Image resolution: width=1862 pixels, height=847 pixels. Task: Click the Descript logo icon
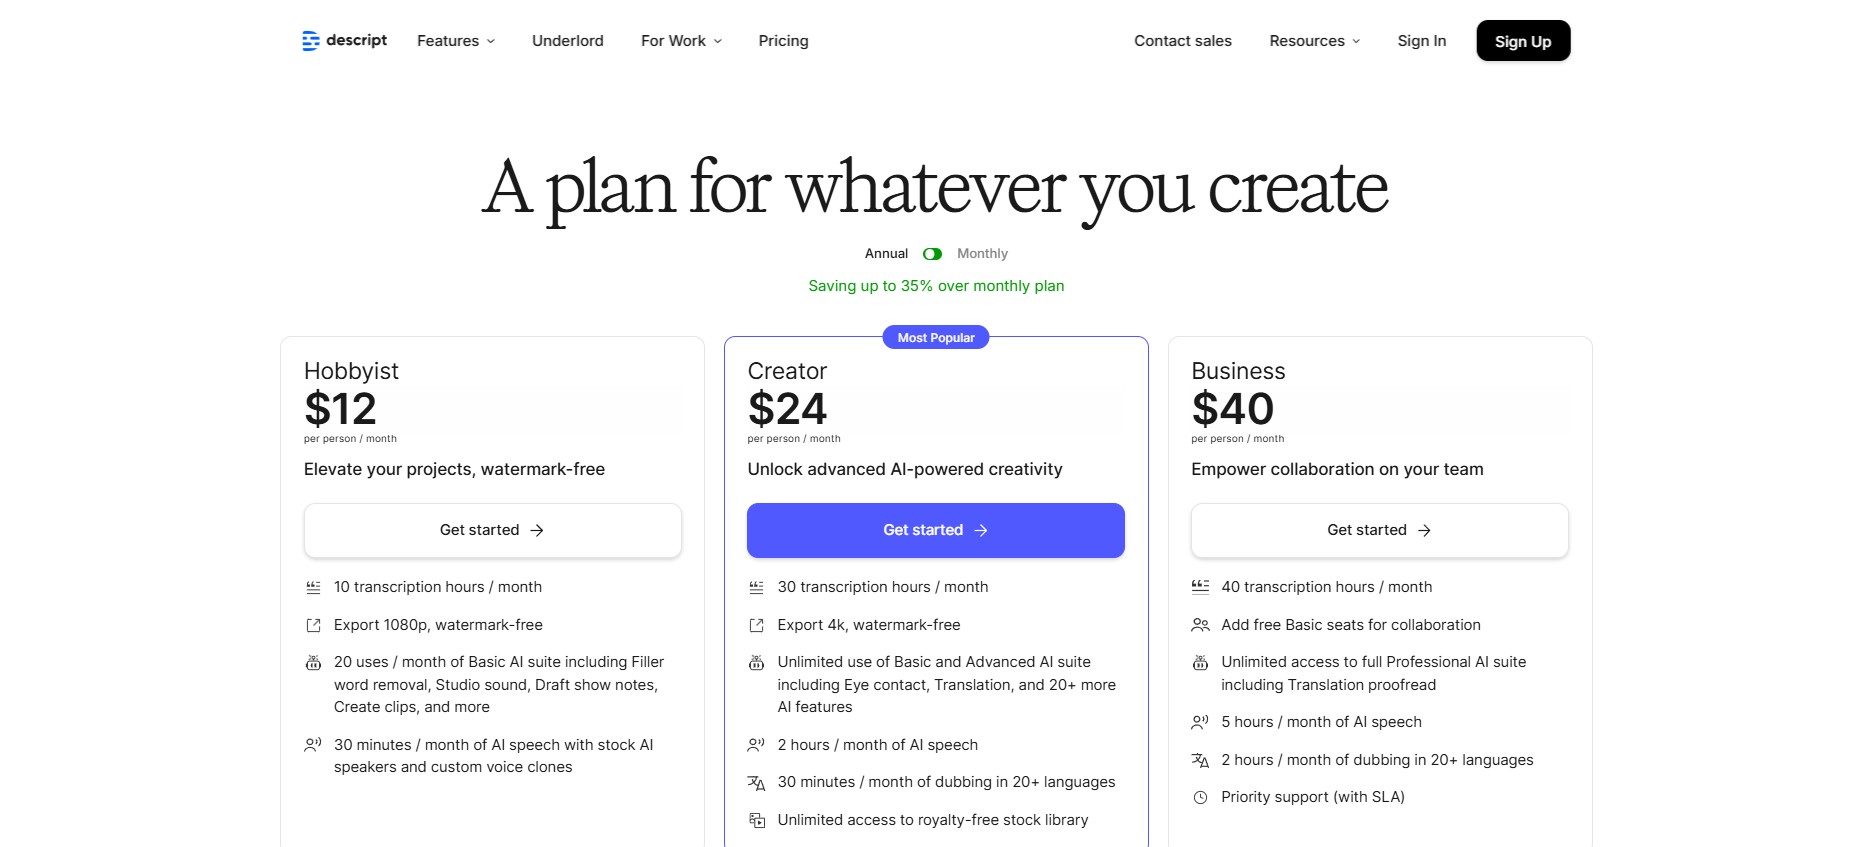tap(311, 41)
